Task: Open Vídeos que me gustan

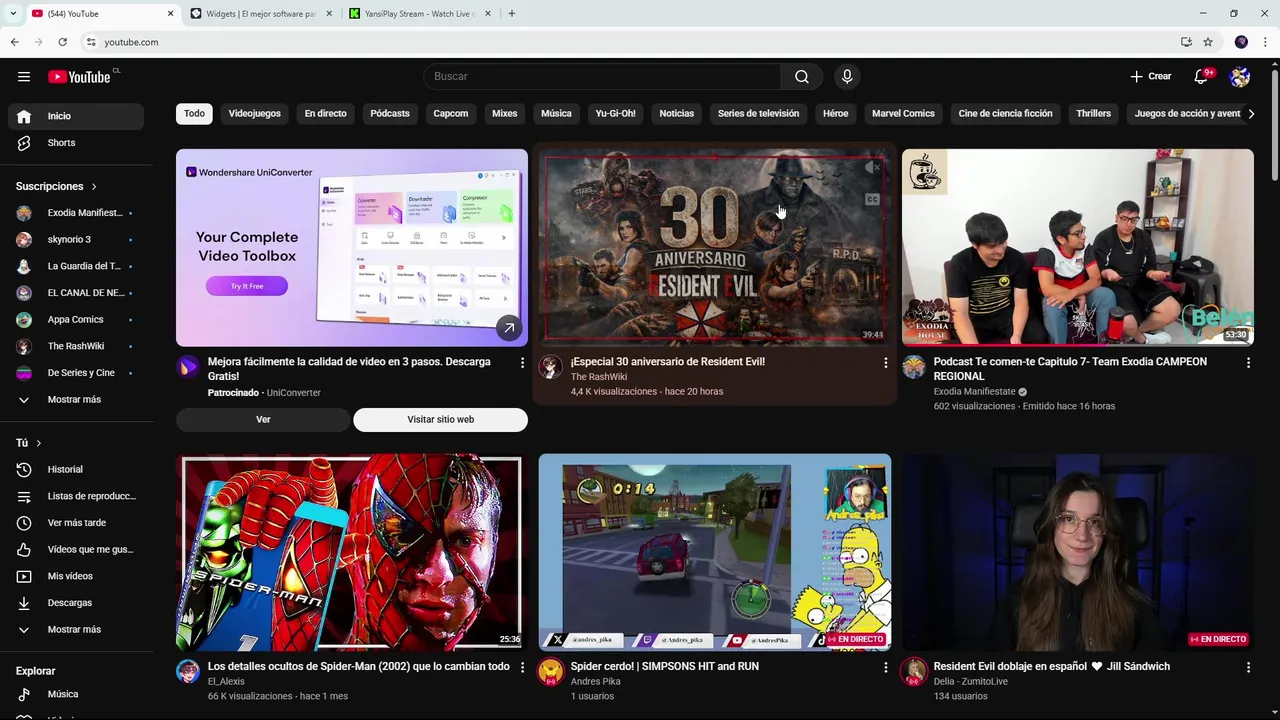Action: [76, 550]
